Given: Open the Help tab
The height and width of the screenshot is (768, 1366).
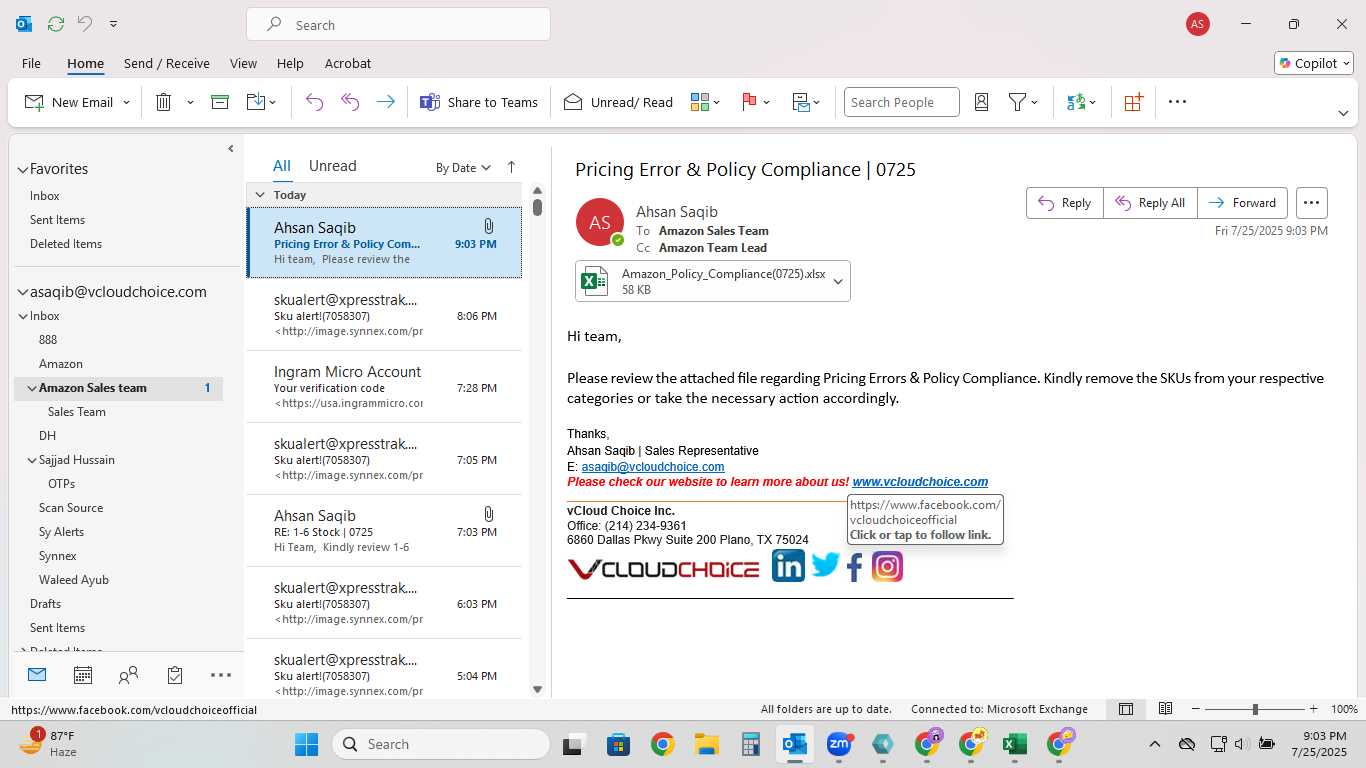Looking at the screenshot, I should tap(290, 63).
